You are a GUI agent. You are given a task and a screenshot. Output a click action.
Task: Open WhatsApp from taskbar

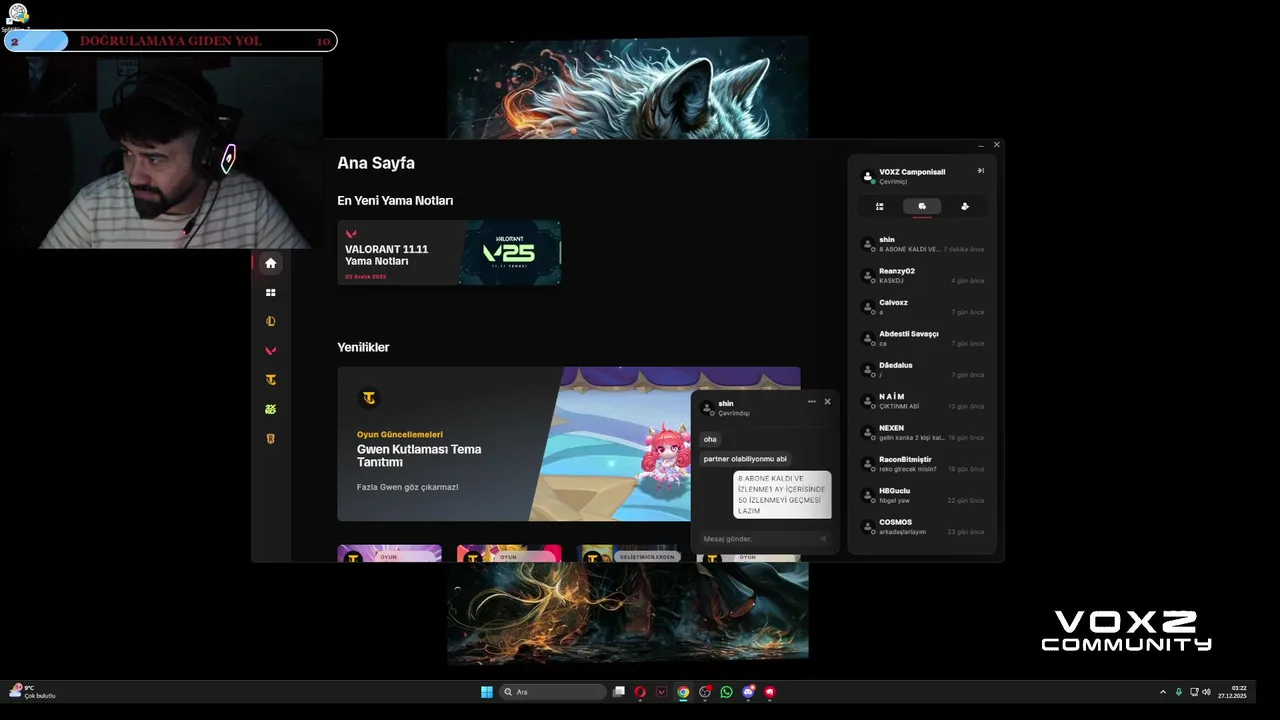pyautogui.click(x=727, y=692)
